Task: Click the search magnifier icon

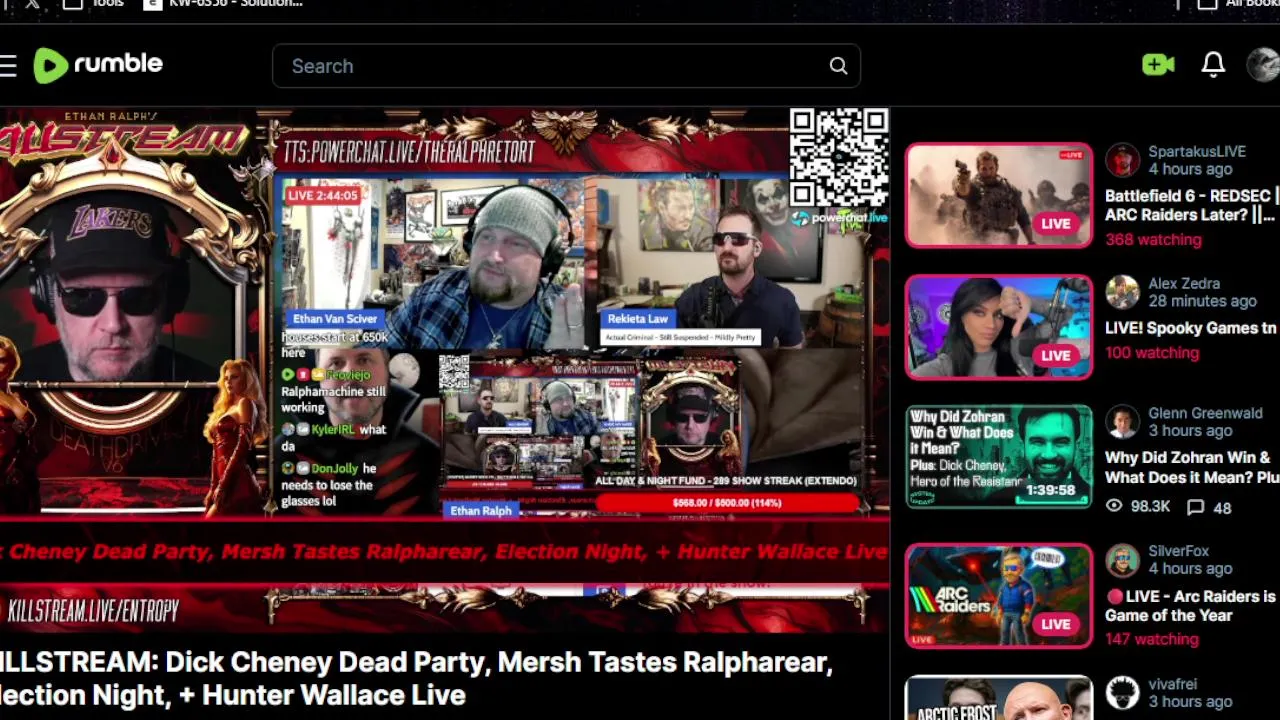Action: point(838,66)
